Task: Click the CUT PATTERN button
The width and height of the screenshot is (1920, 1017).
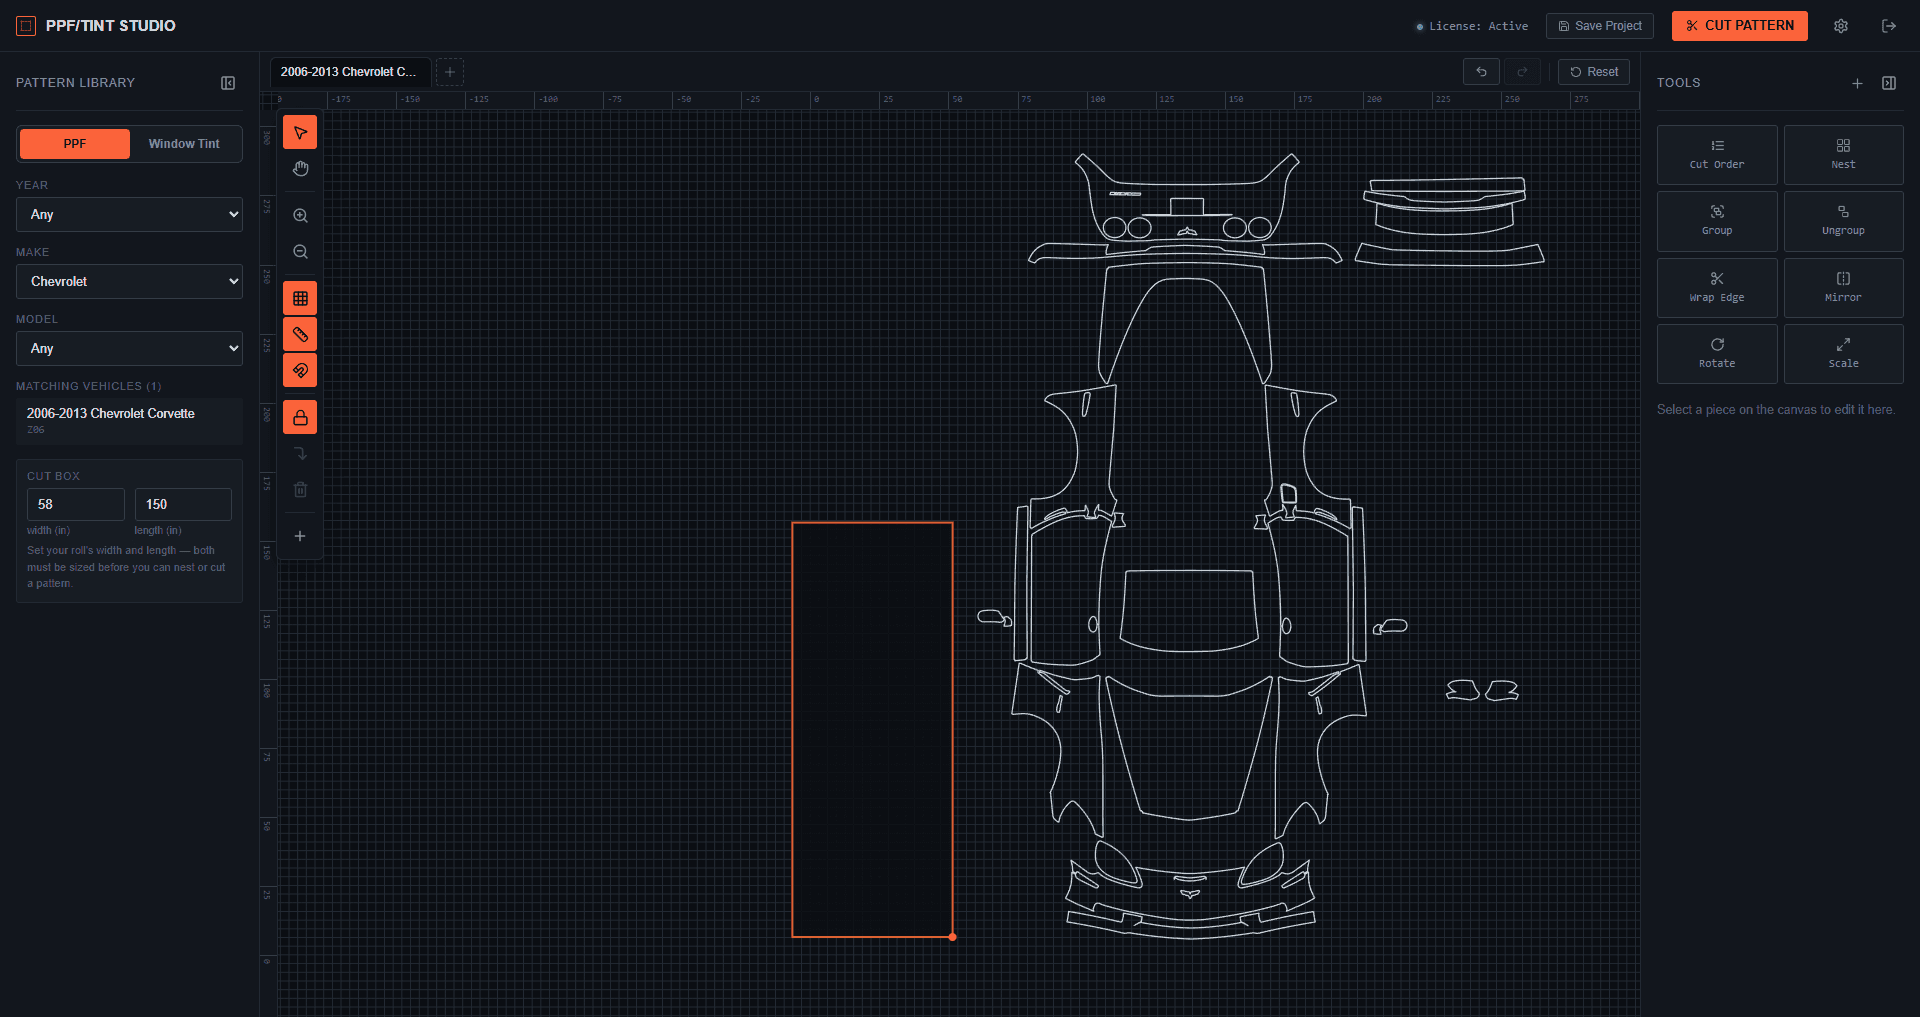Action: tap(1739, 26)
